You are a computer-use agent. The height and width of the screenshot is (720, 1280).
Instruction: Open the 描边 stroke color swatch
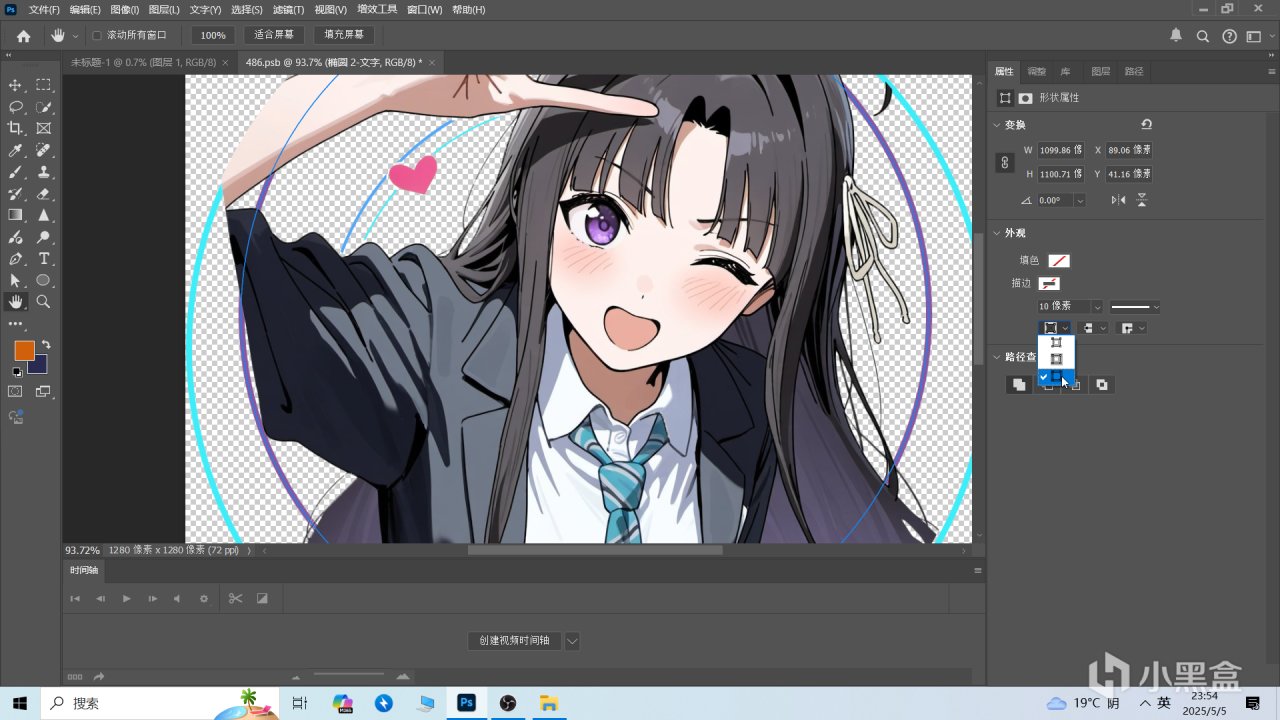[1049, 284]
